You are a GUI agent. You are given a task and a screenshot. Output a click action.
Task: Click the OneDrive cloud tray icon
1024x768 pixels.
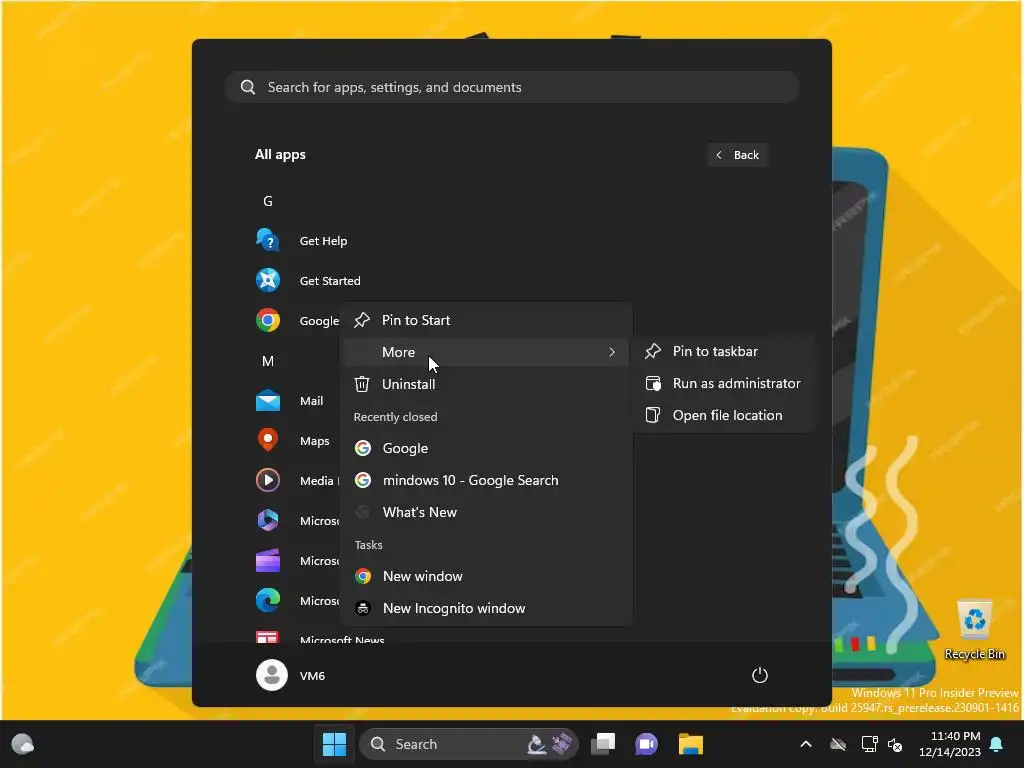[838, 744]
